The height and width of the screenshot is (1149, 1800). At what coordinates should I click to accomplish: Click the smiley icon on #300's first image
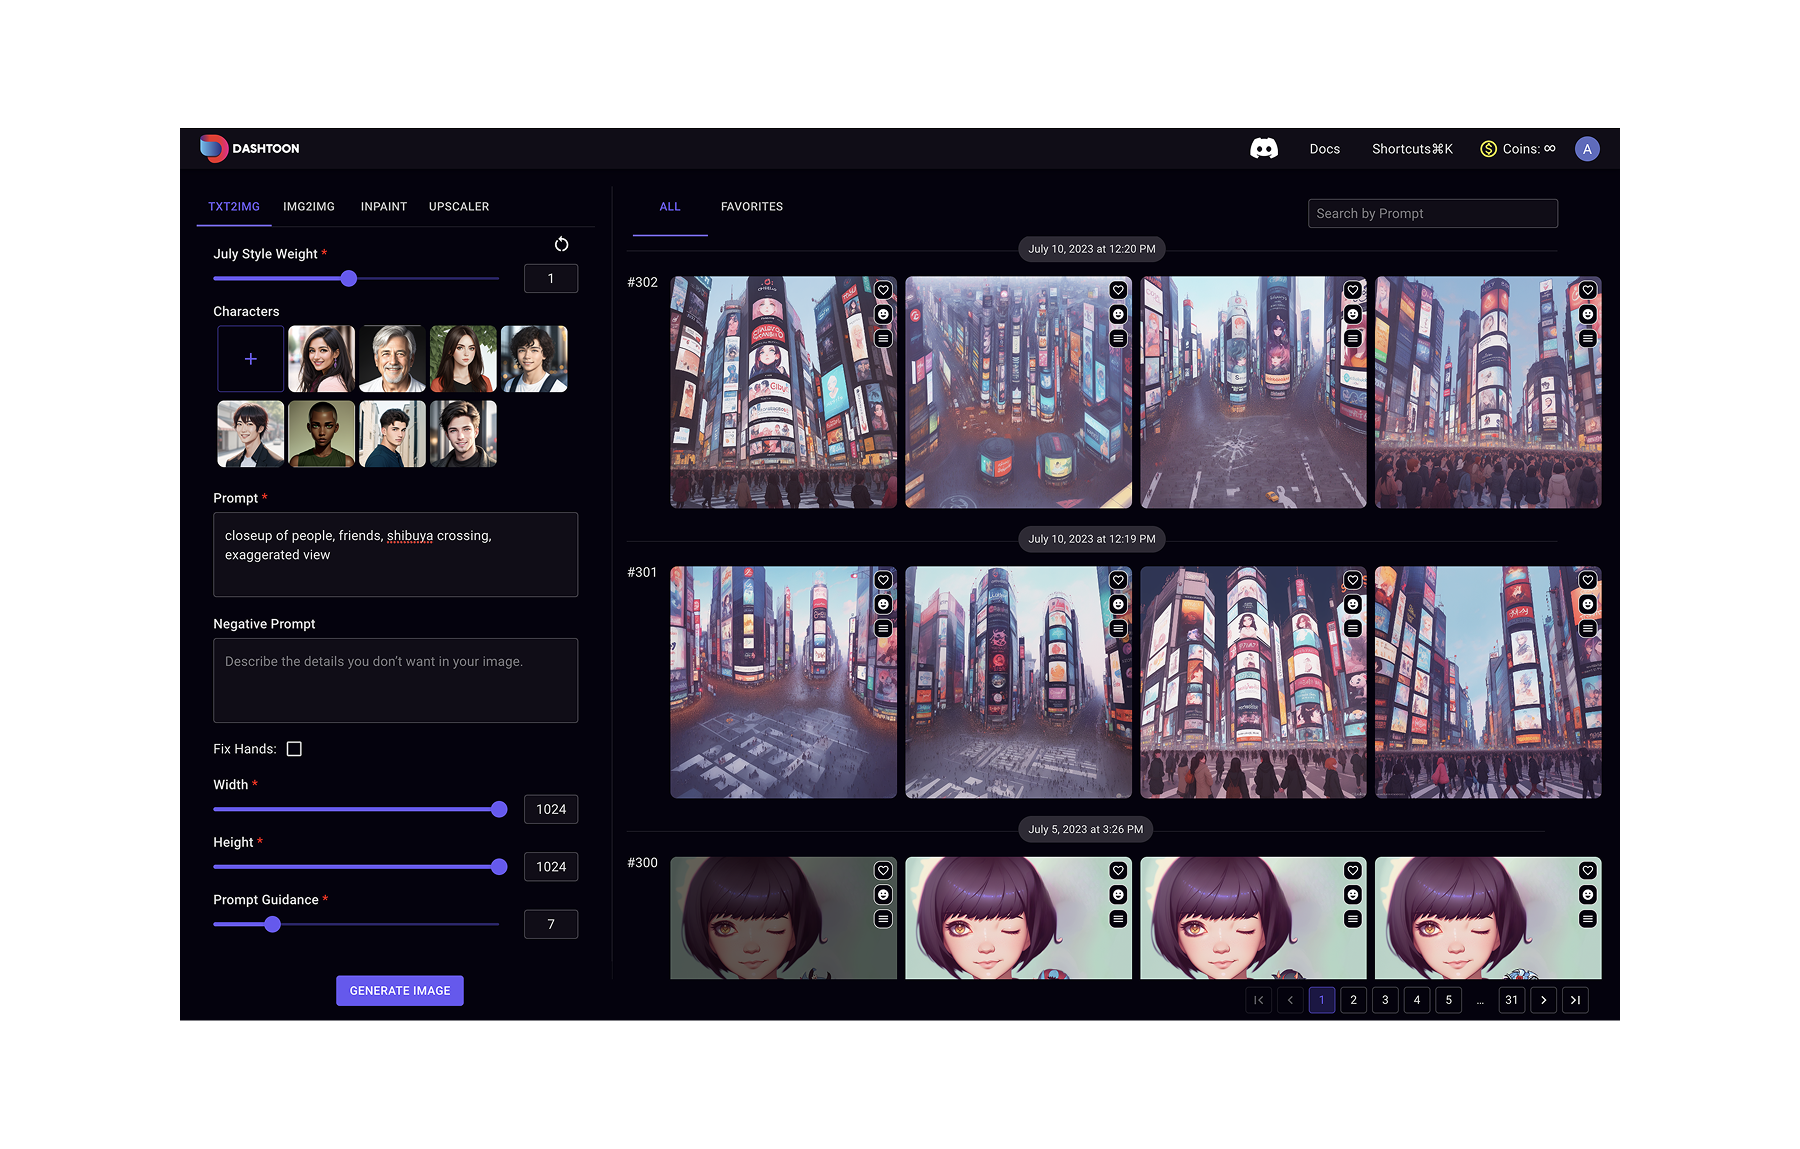point(883,894)
